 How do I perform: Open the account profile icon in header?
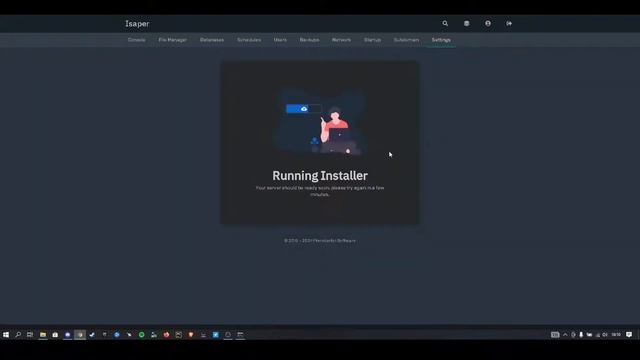click(x=488, y=24)
